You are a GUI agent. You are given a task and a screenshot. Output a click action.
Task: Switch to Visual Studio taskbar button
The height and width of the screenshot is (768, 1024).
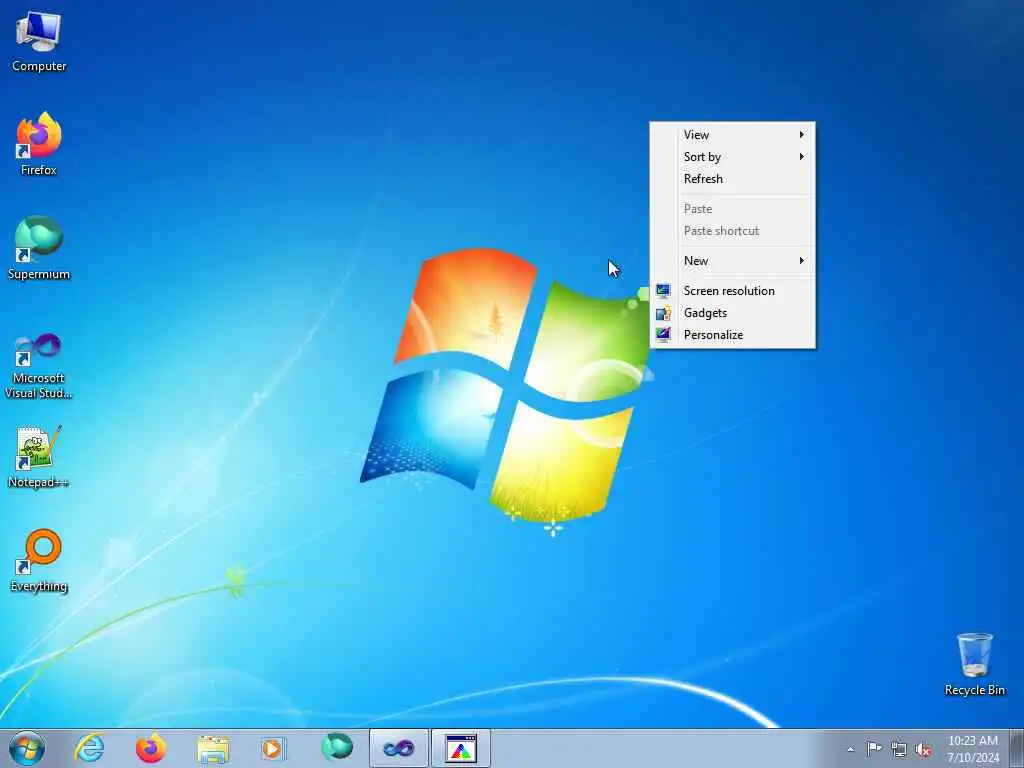tap(398, 748)
